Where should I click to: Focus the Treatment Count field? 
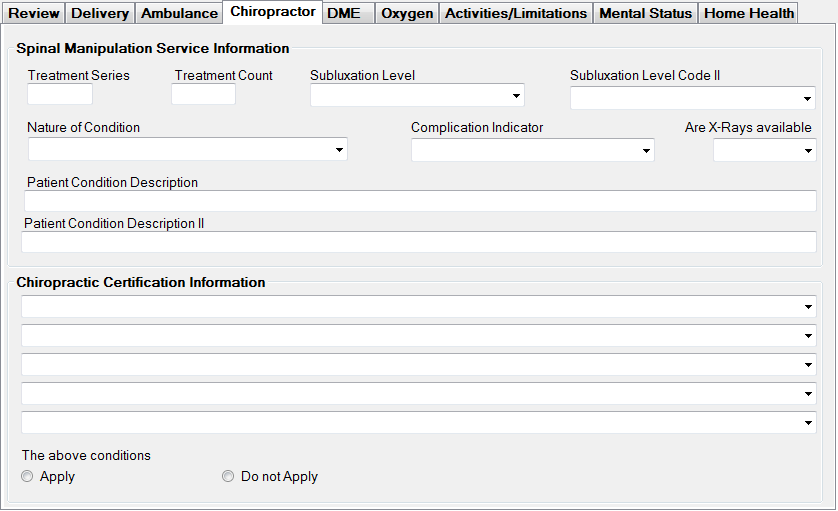click(x=203, y=95)
